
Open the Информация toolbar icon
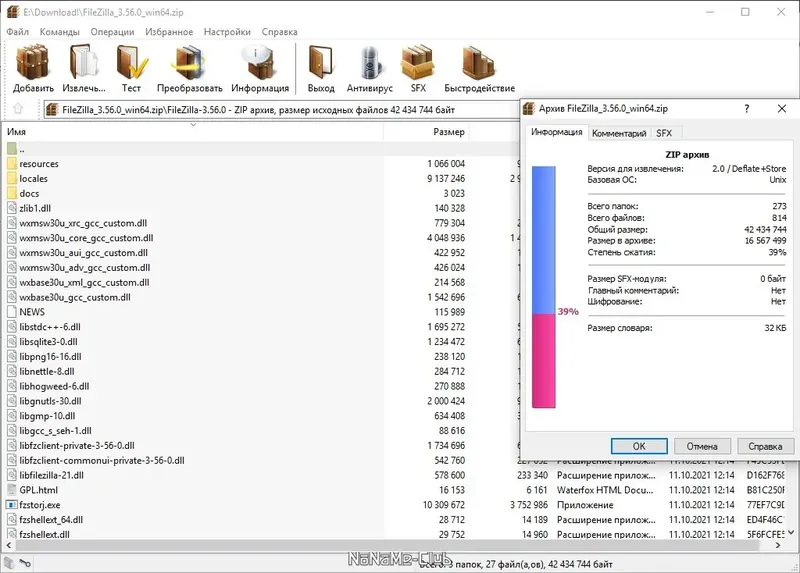(260, 69)
